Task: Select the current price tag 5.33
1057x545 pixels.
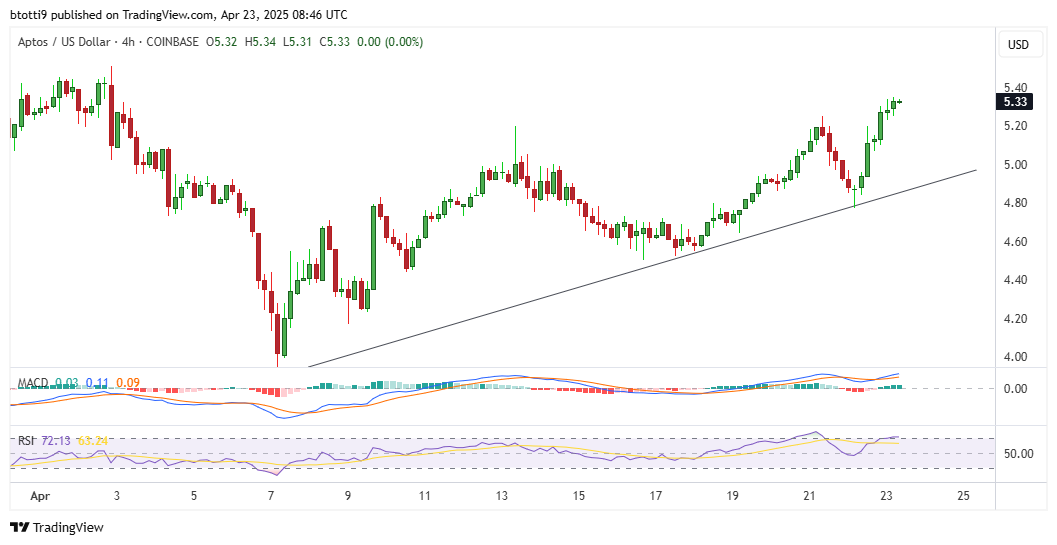Action: pyautogui.click(x=1016, y=101)
